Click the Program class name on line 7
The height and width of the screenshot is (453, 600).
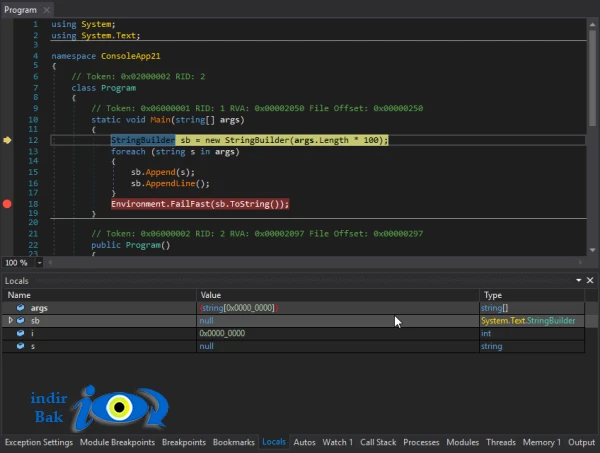point(118,88)
